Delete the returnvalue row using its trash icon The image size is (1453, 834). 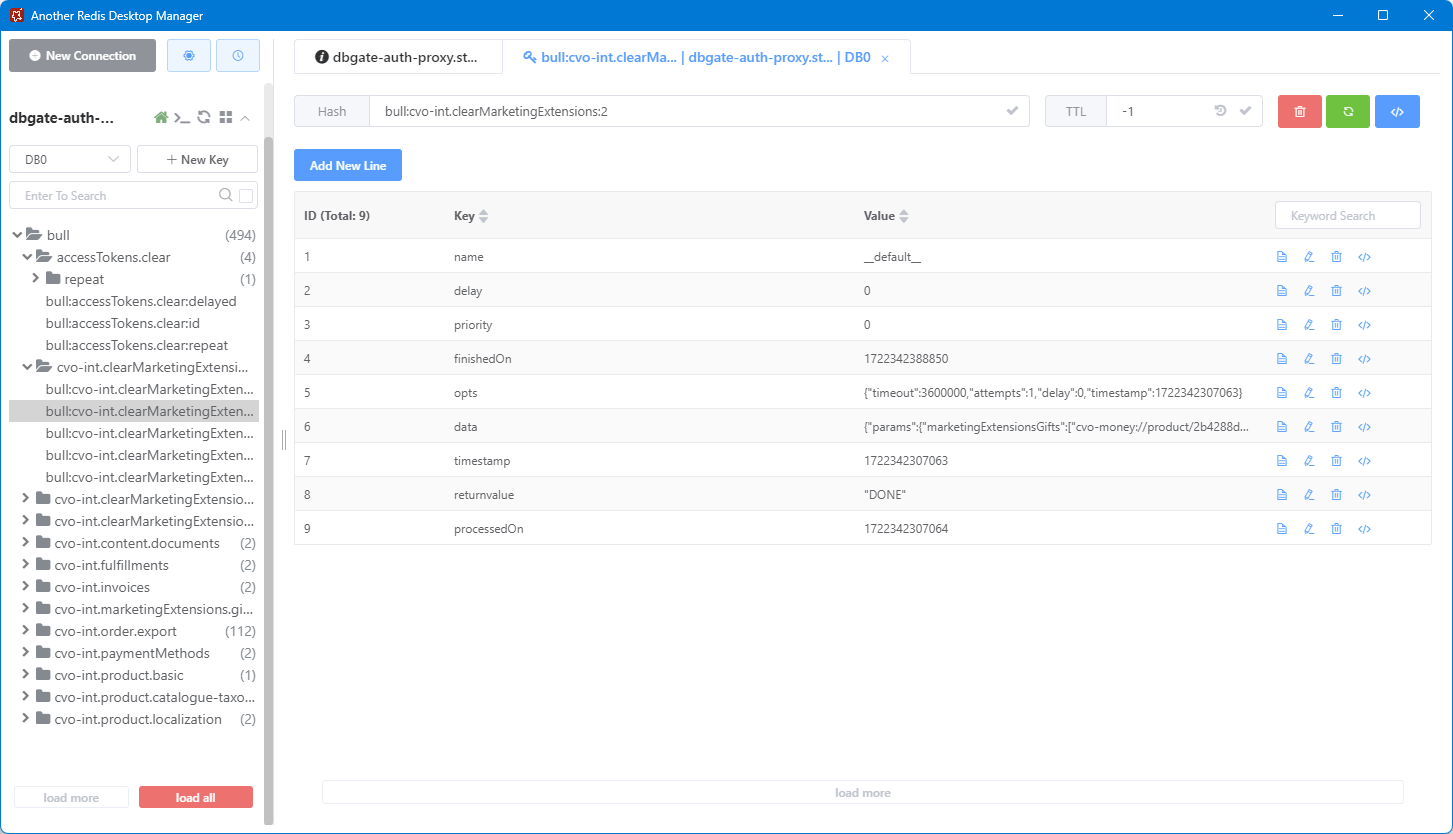pyautogui.click(x=1336, y=494)
